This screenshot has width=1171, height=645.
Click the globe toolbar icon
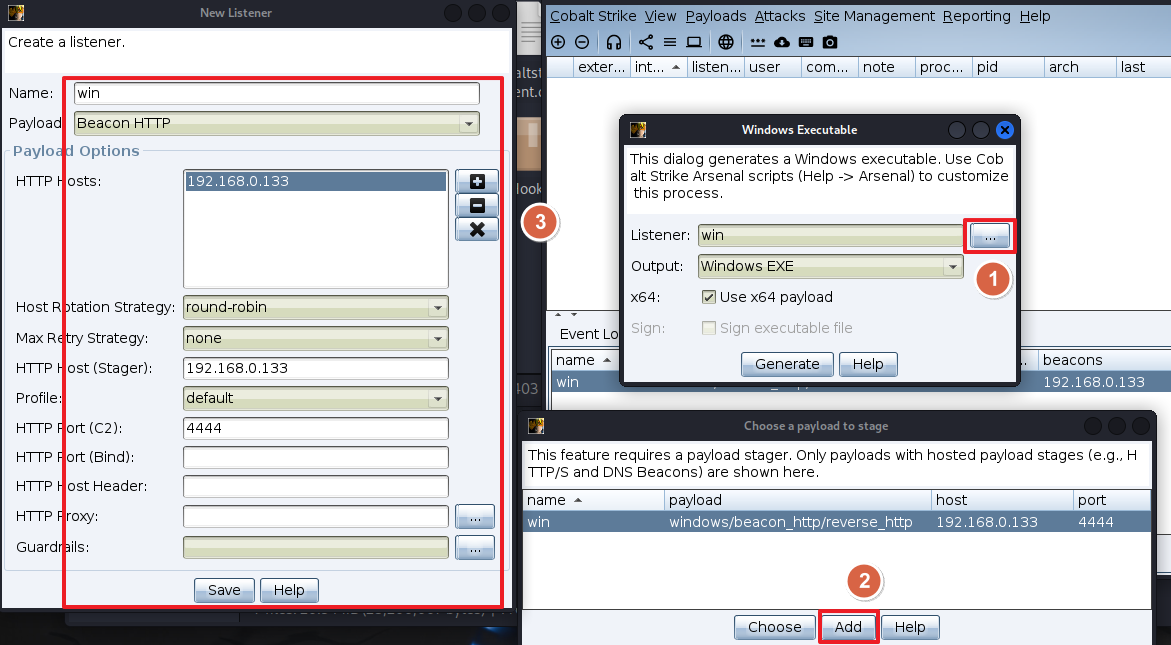(726, 43)
